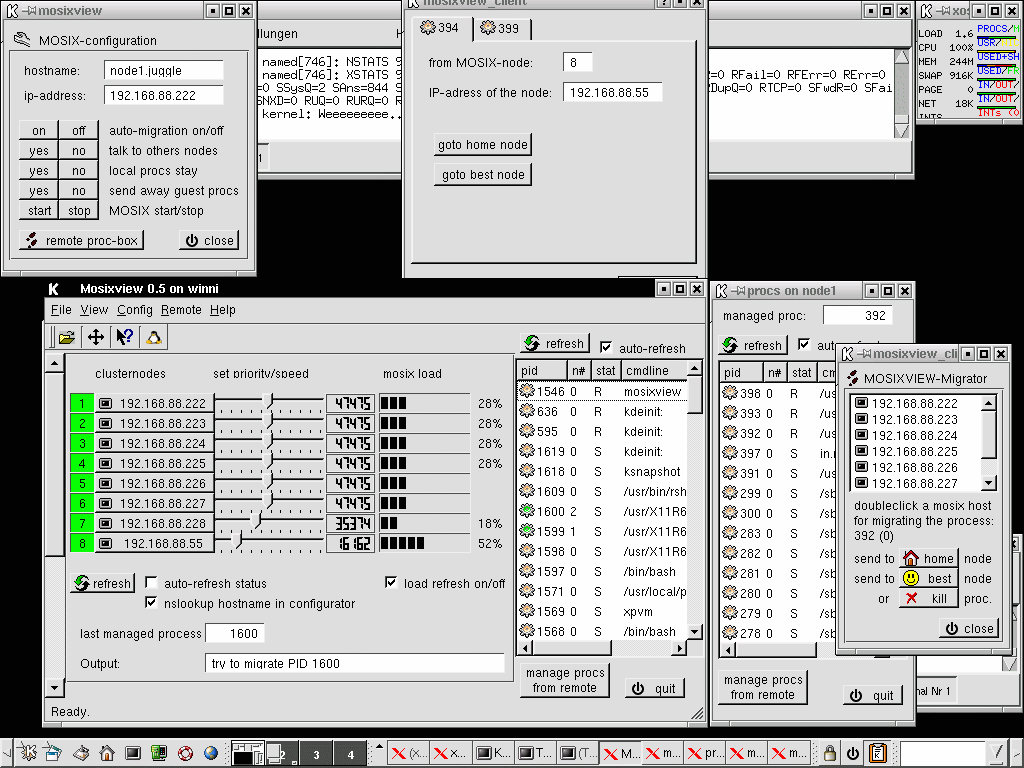1024x768 pixels.
Task: Click the window list icon in the panel
Action: [x=54, y=753]
